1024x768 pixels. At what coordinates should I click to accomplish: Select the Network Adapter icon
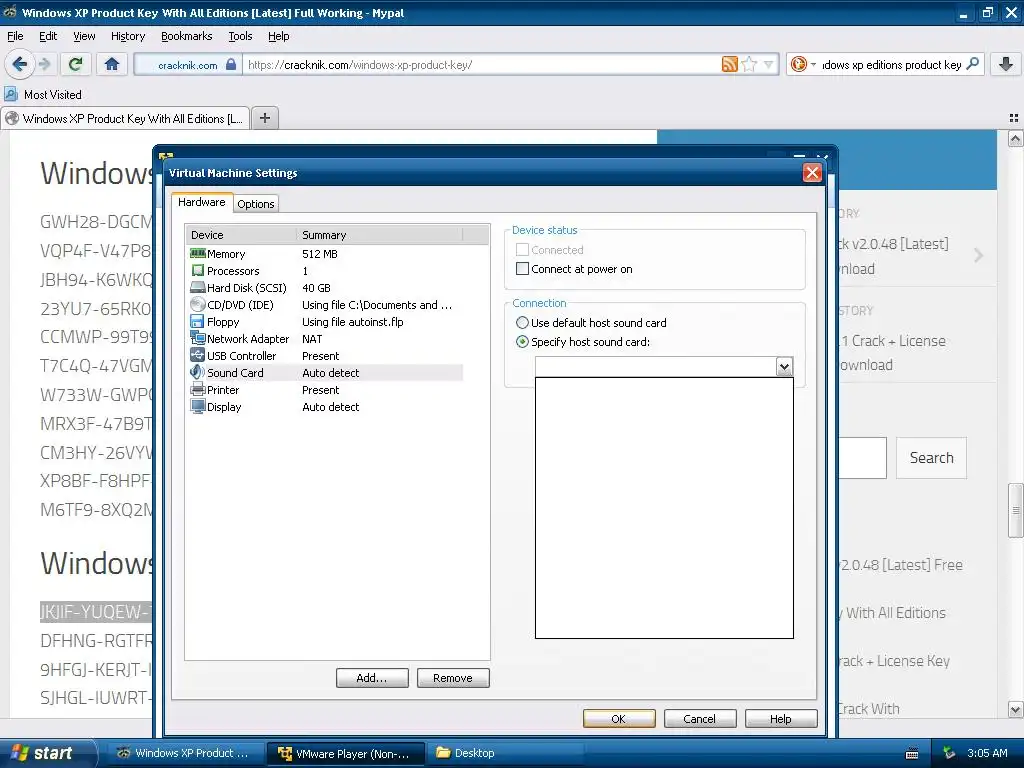pyautogui.click(x=197, y=338)
